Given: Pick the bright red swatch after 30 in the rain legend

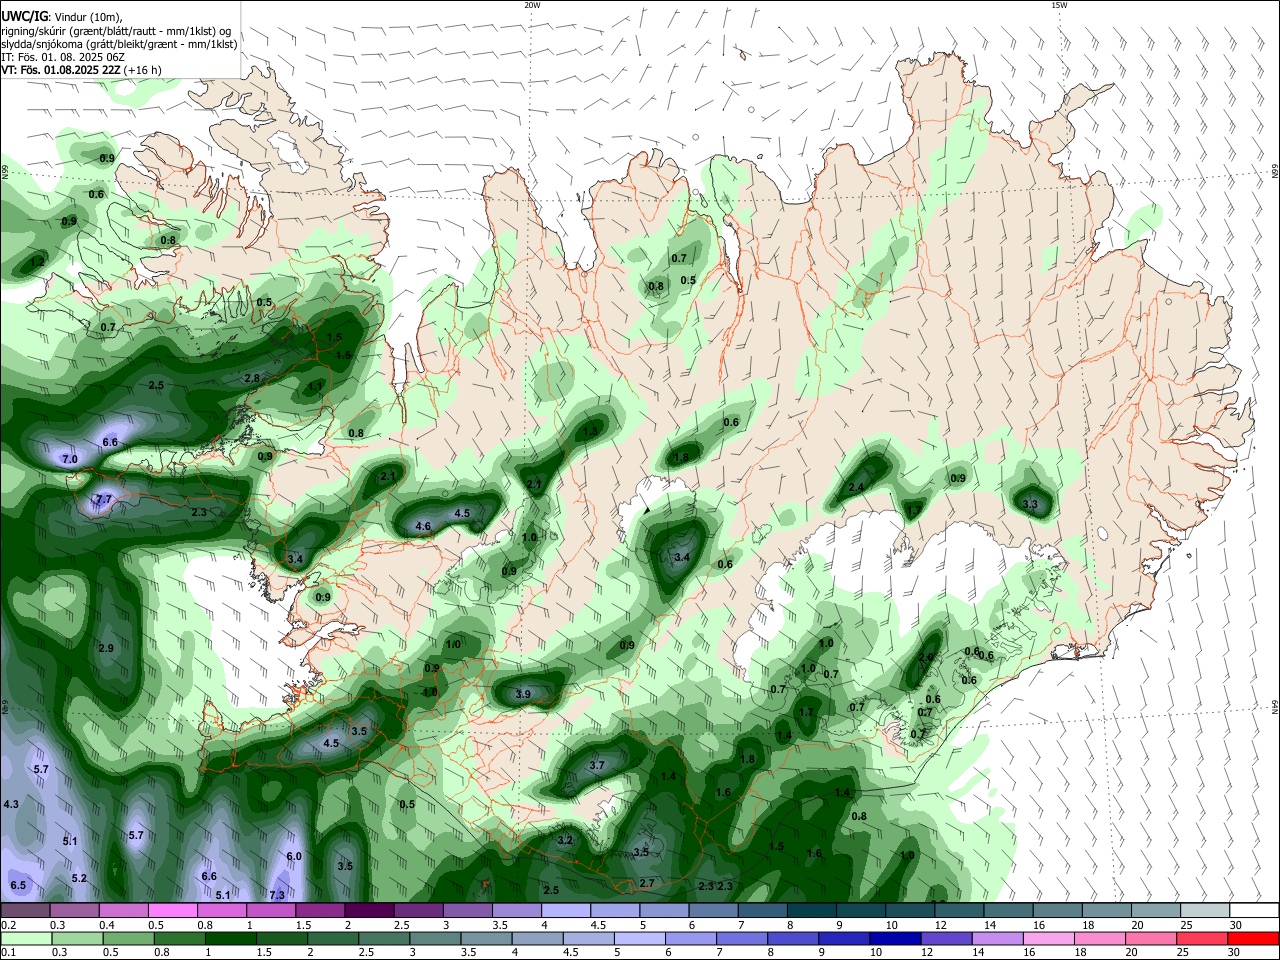Looking at the screenshot, I should tap(1252, 938).
